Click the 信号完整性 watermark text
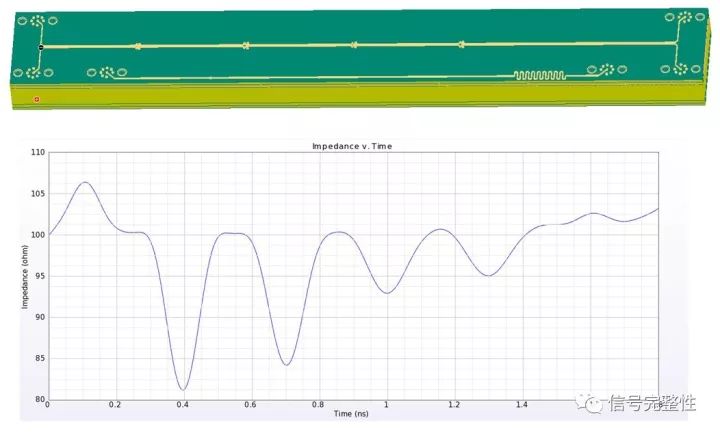This screenshot has width=720, height=435. tap(653, 403)
